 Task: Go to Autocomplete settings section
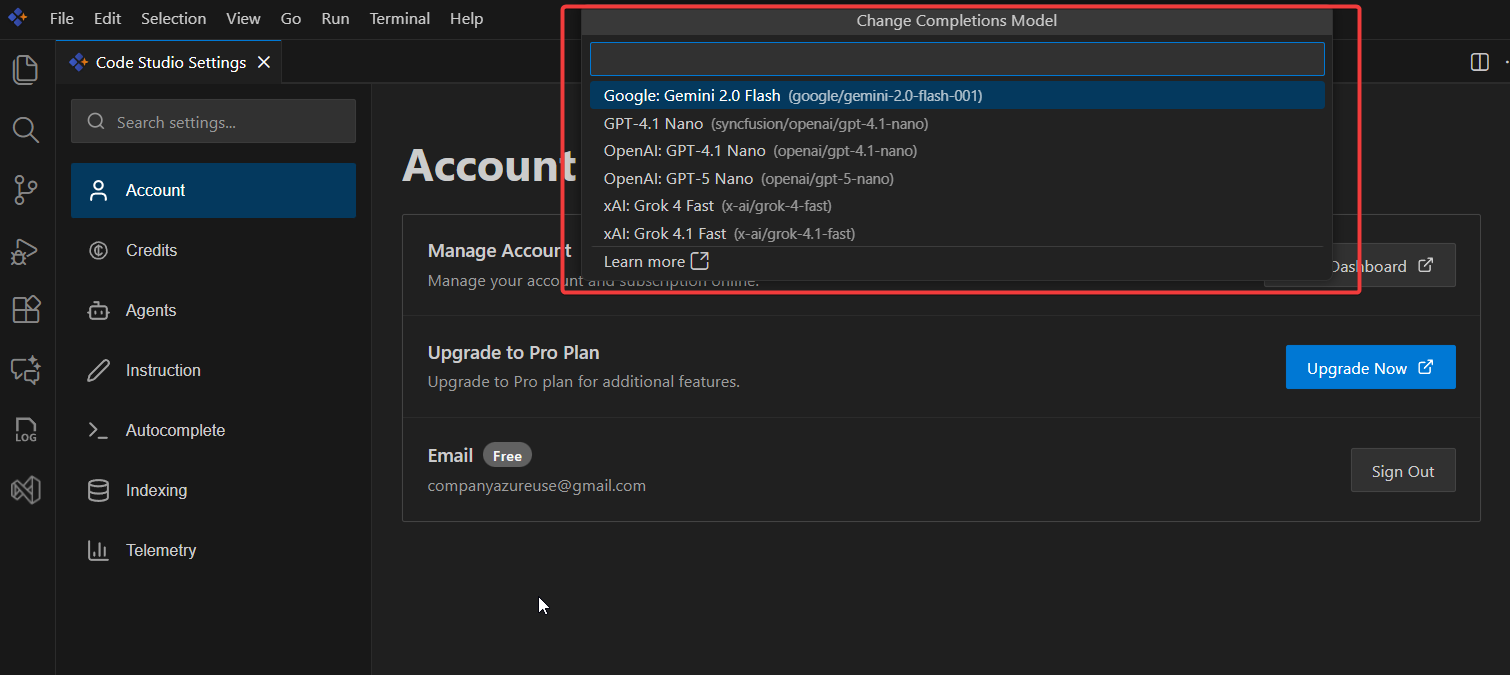coord(175,431)
